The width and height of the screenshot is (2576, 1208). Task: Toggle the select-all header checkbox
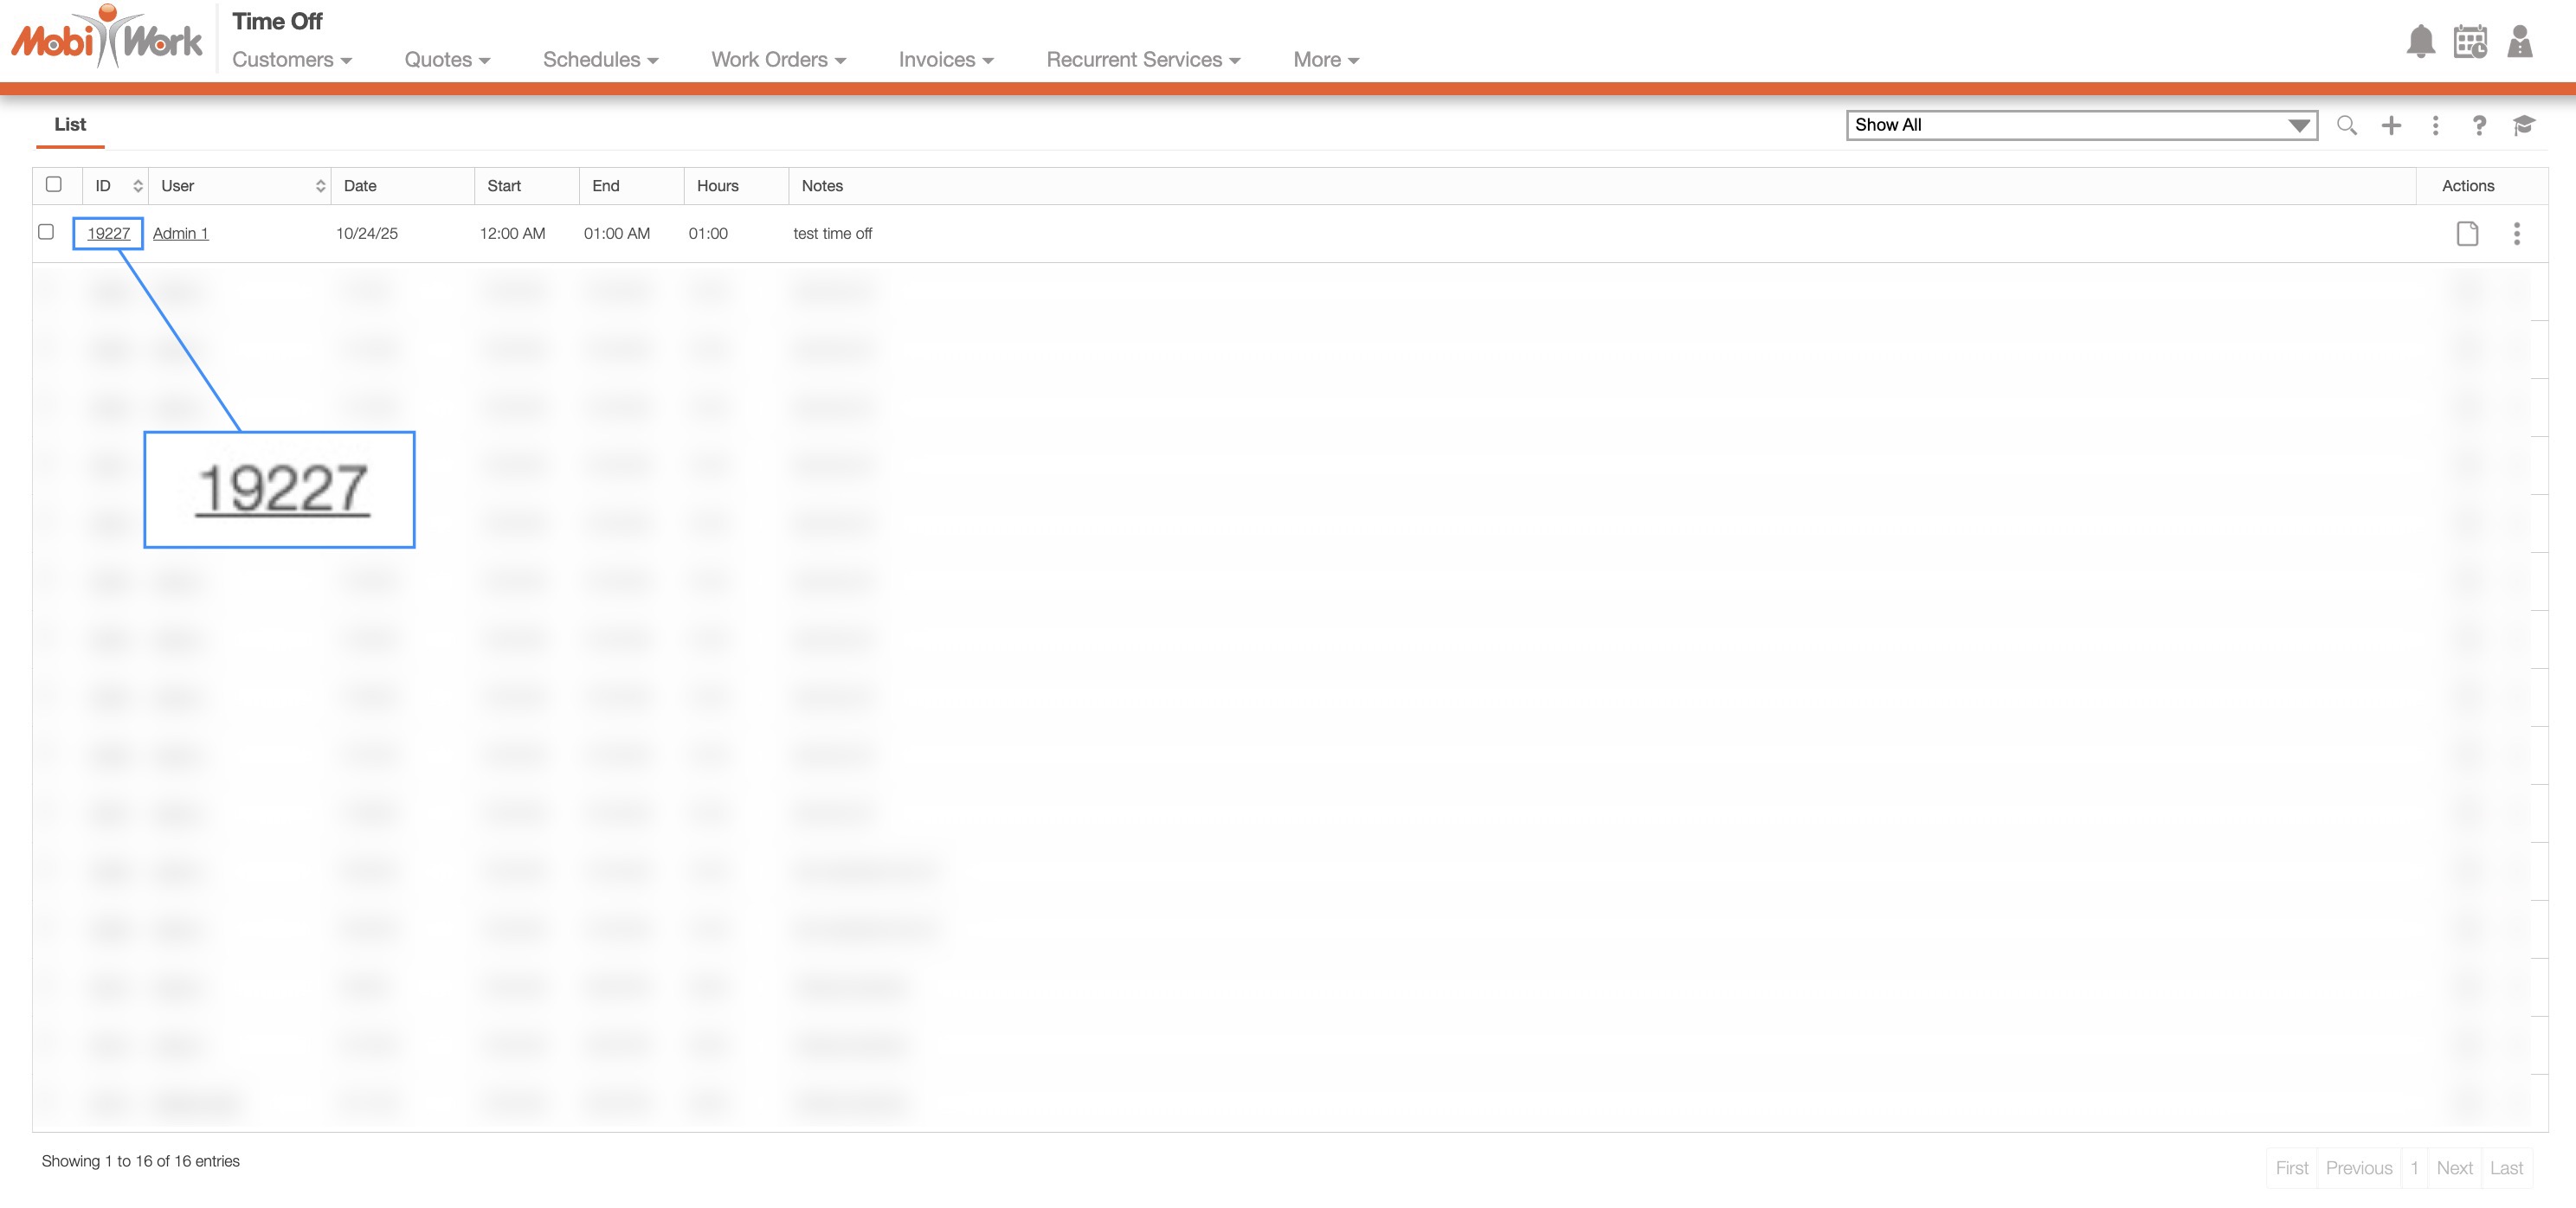[54, 184]
